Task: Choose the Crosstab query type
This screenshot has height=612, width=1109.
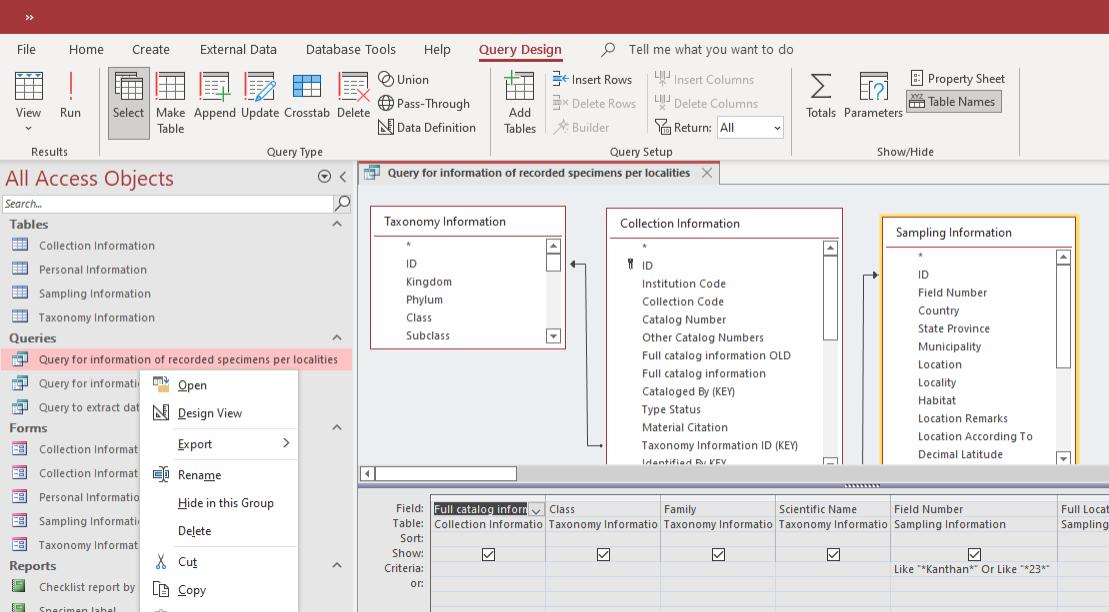Action: pos(307,95)
